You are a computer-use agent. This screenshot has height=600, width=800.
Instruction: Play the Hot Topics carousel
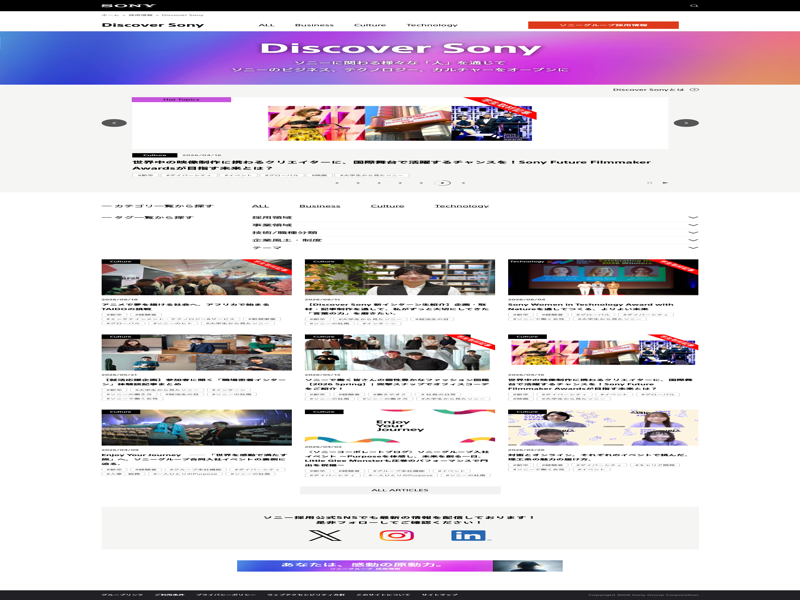665,183
